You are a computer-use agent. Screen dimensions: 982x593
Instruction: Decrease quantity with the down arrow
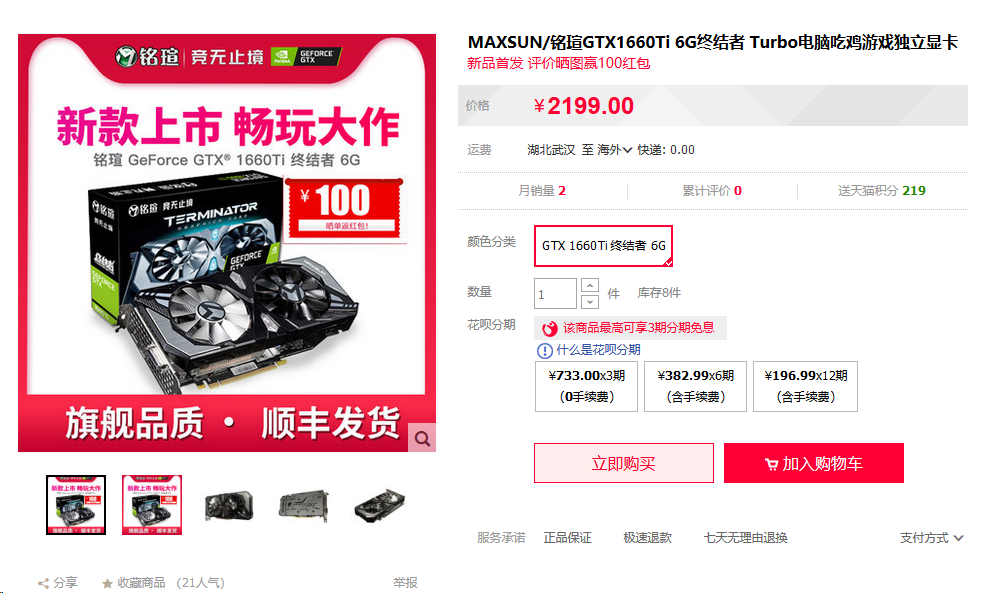pos(589,302)
